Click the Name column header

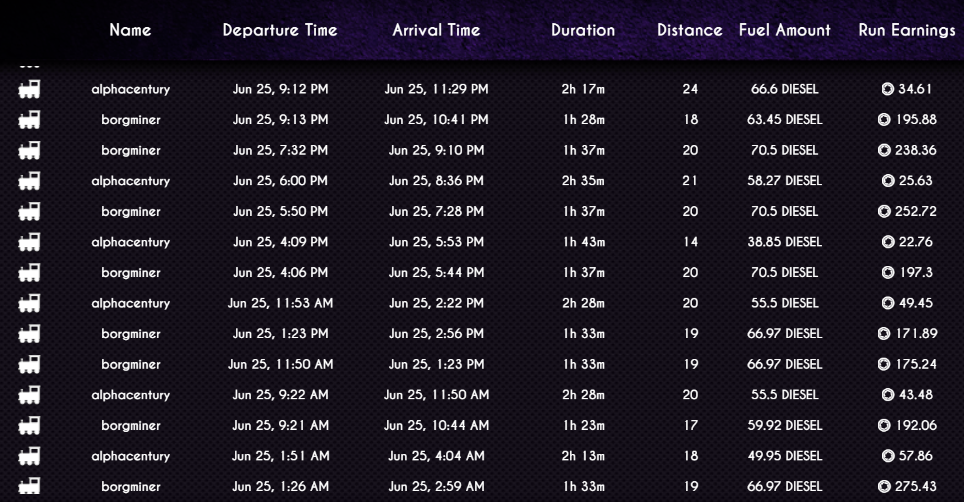130,30
